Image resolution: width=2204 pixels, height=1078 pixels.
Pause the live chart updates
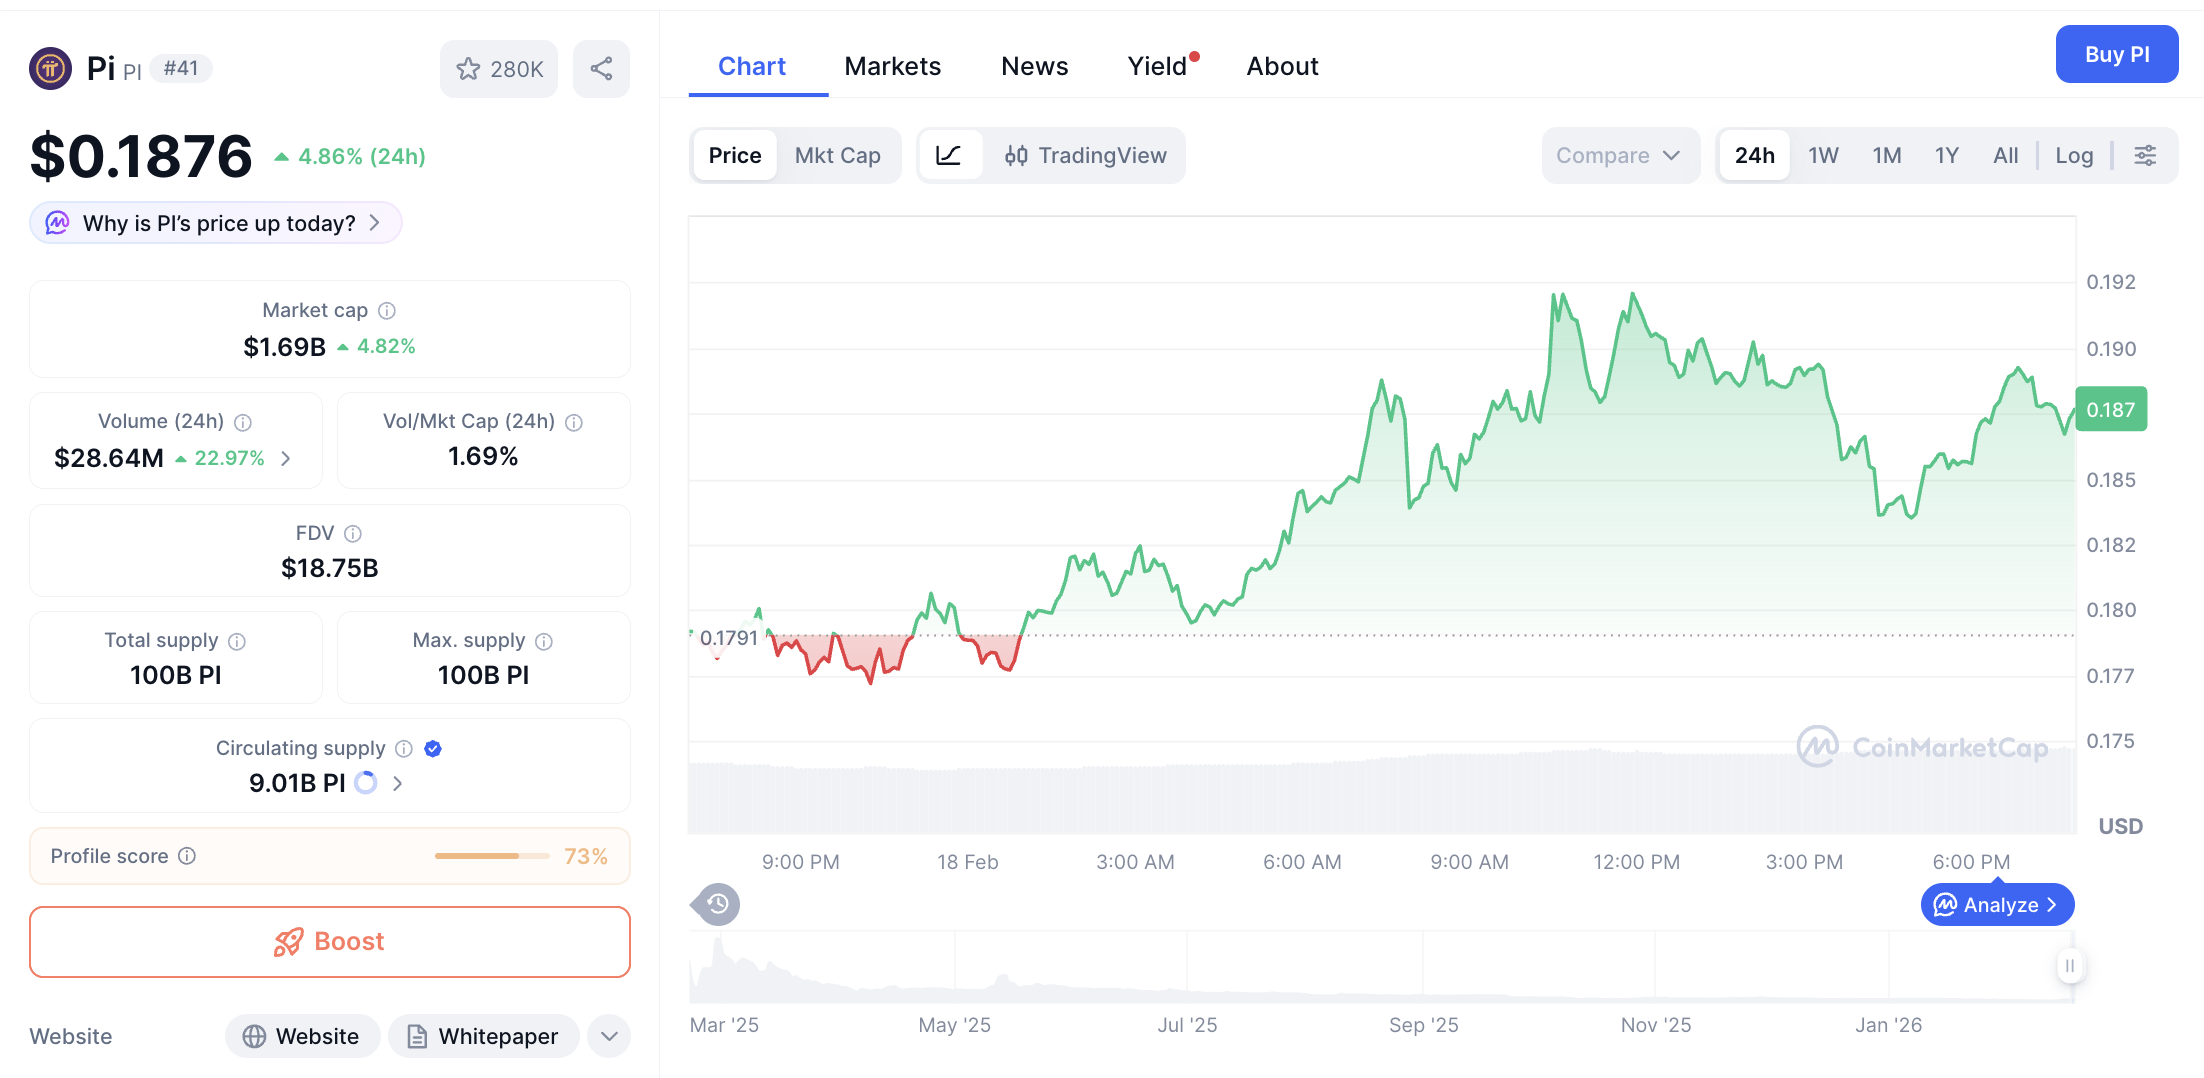[2069, 966]
